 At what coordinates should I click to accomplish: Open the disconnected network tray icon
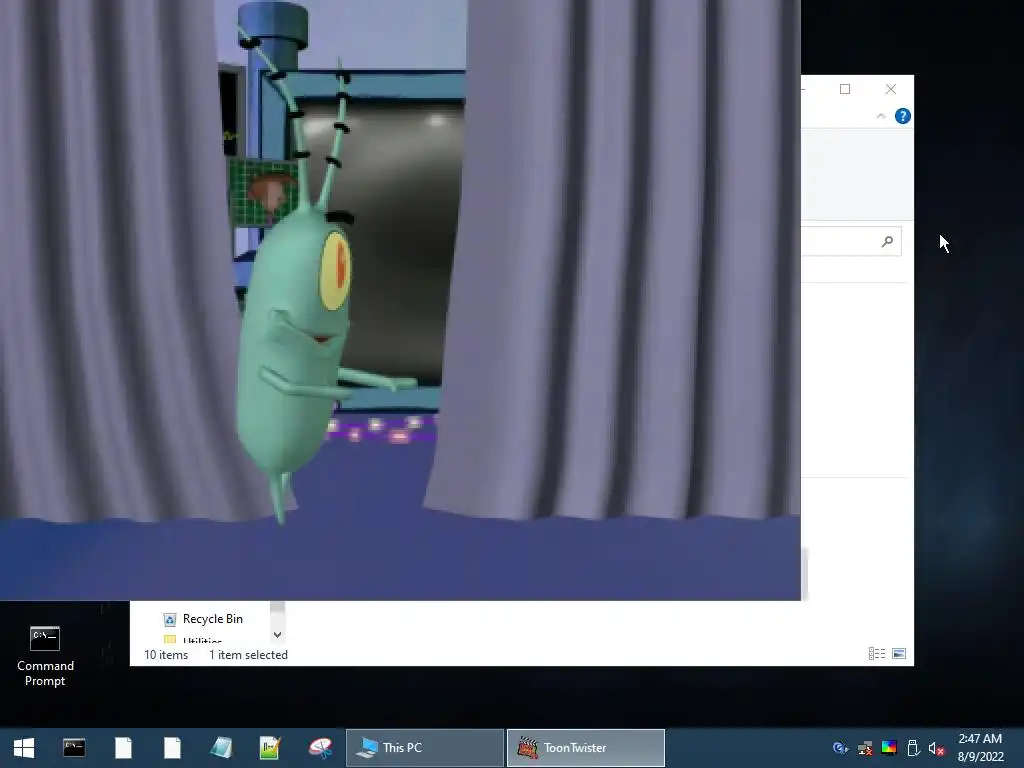[x=865, y=748]
